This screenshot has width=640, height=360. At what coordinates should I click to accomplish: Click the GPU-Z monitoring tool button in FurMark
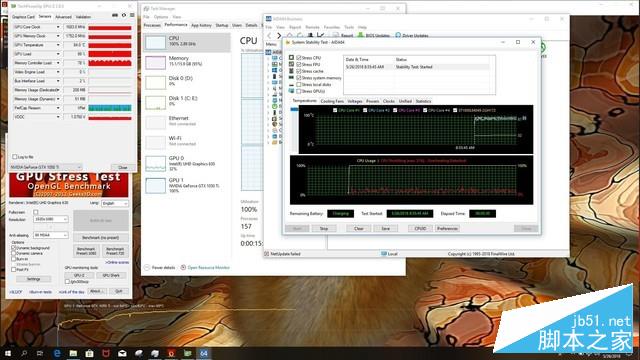click(79, 276)
